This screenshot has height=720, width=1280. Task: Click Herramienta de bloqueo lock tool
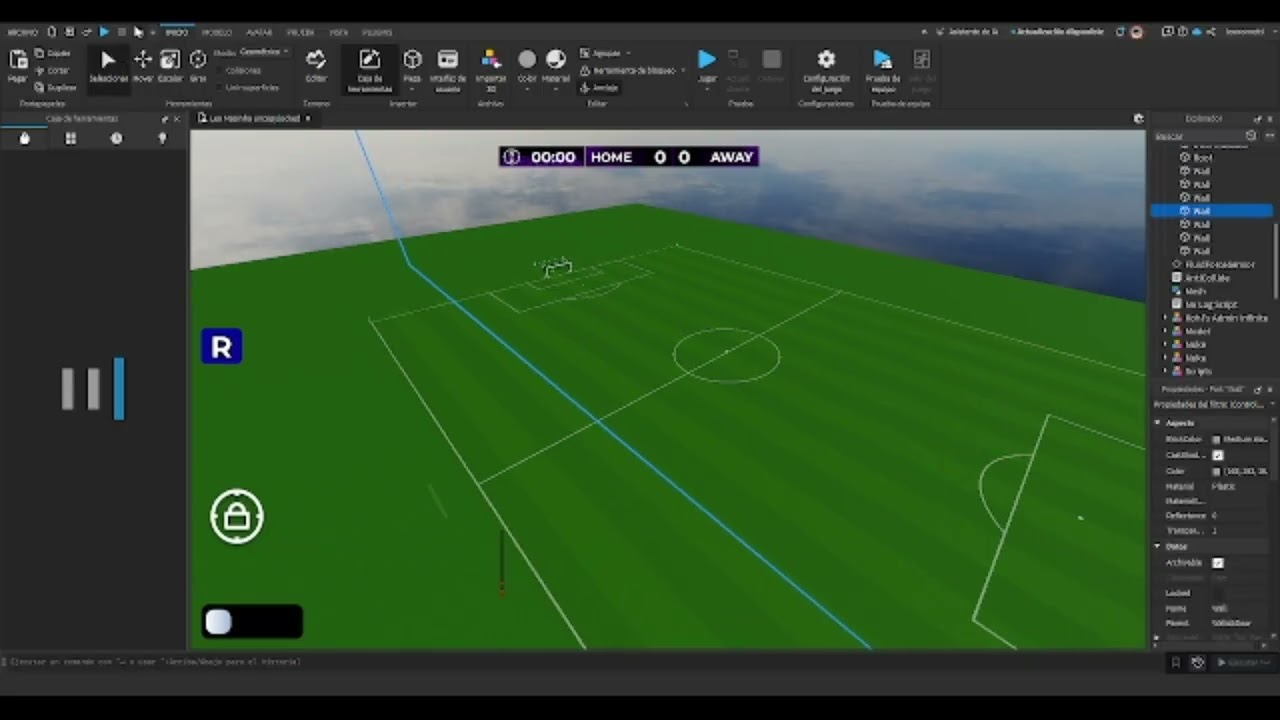tap(629, 70)
